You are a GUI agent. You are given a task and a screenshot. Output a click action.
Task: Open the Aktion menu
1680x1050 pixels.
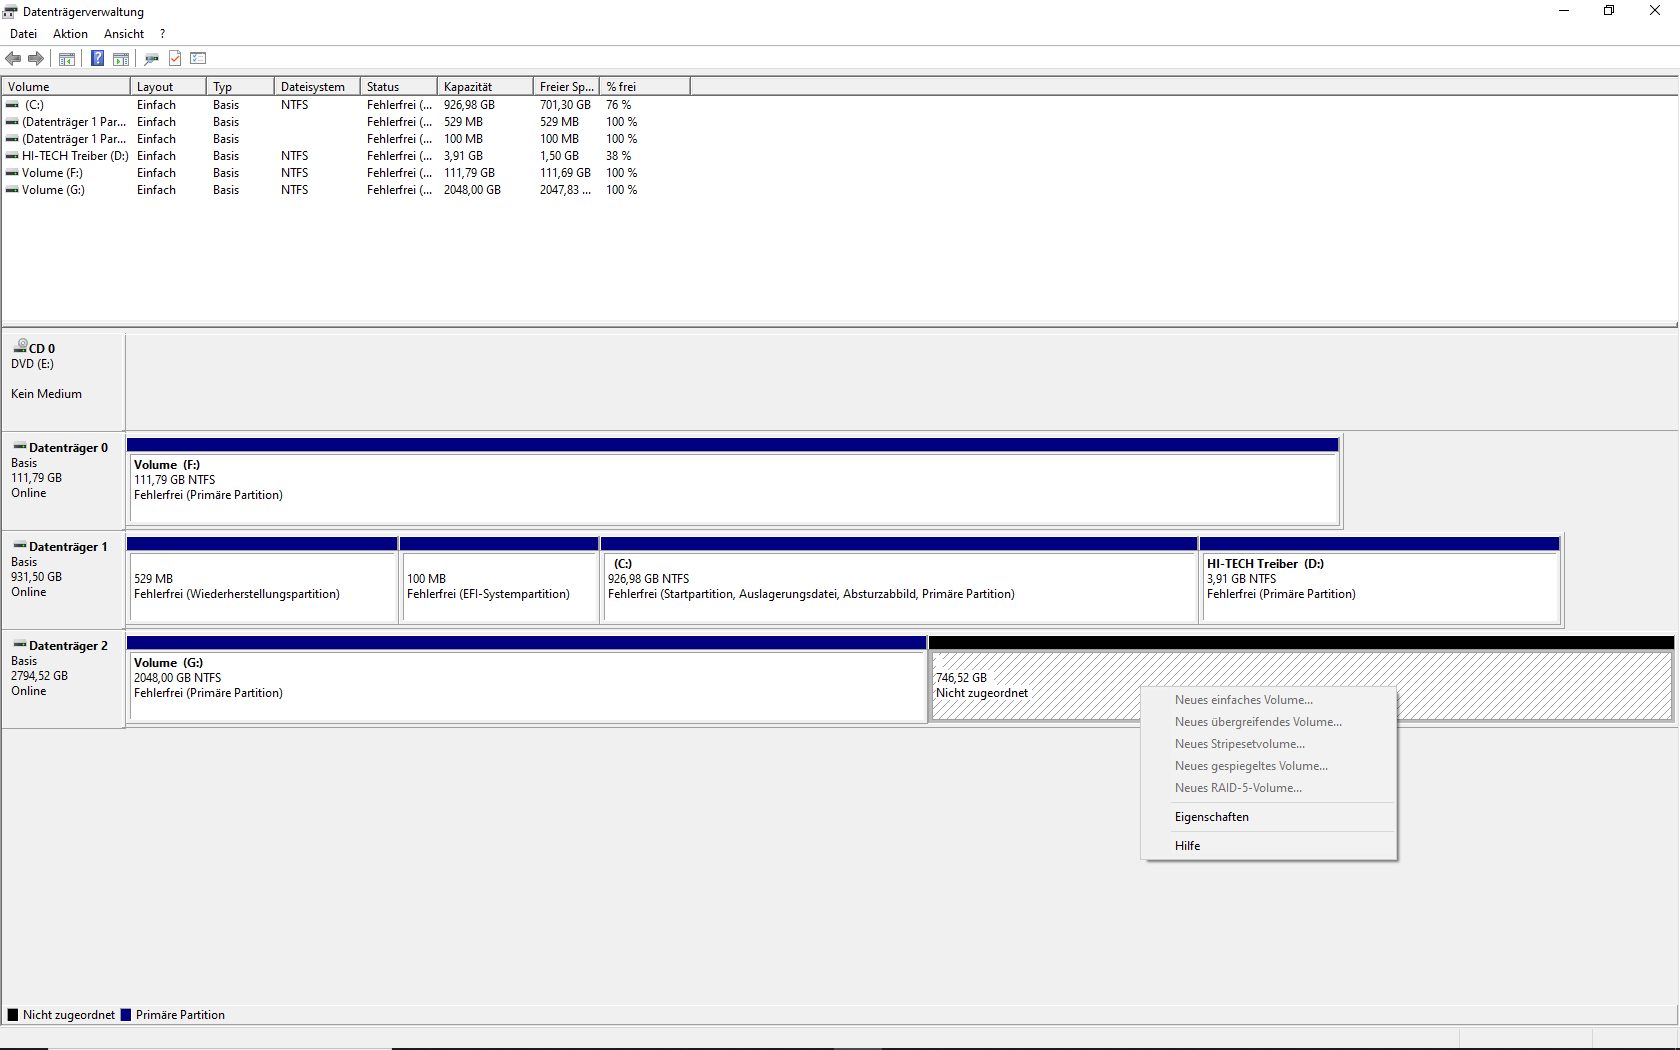(70, 34)
